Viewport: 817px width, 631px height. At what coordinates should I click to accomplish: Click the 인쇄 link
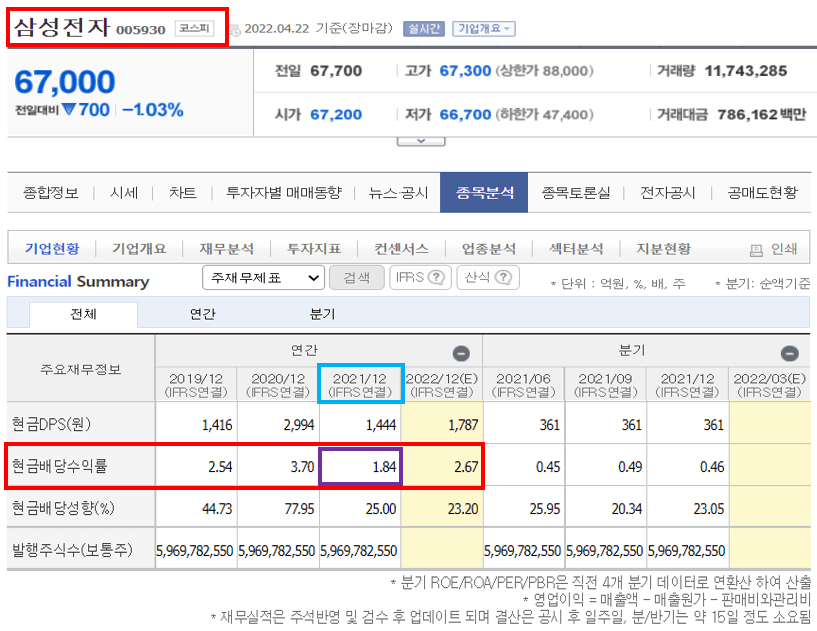(784, 249)
